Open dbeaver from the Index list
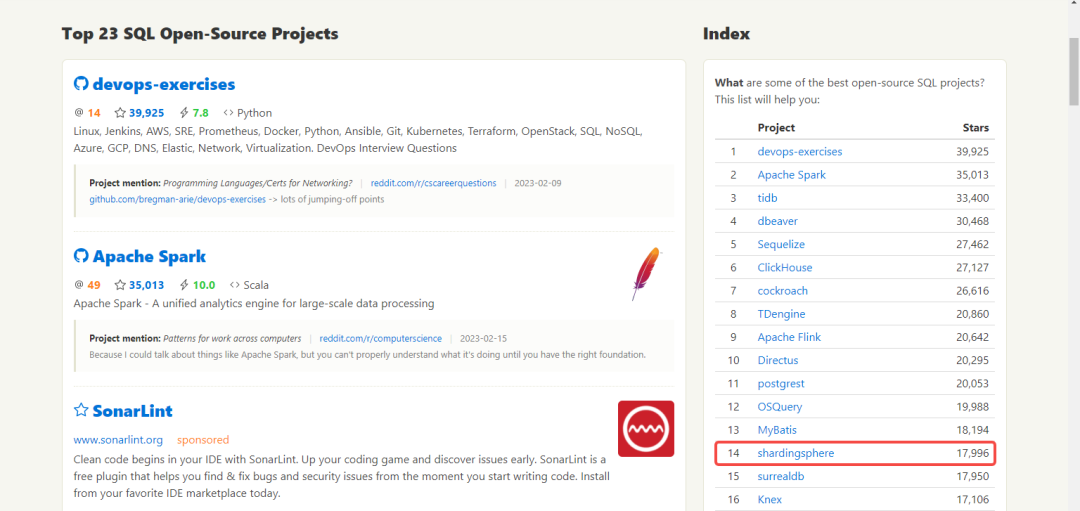 click(778, 221)
